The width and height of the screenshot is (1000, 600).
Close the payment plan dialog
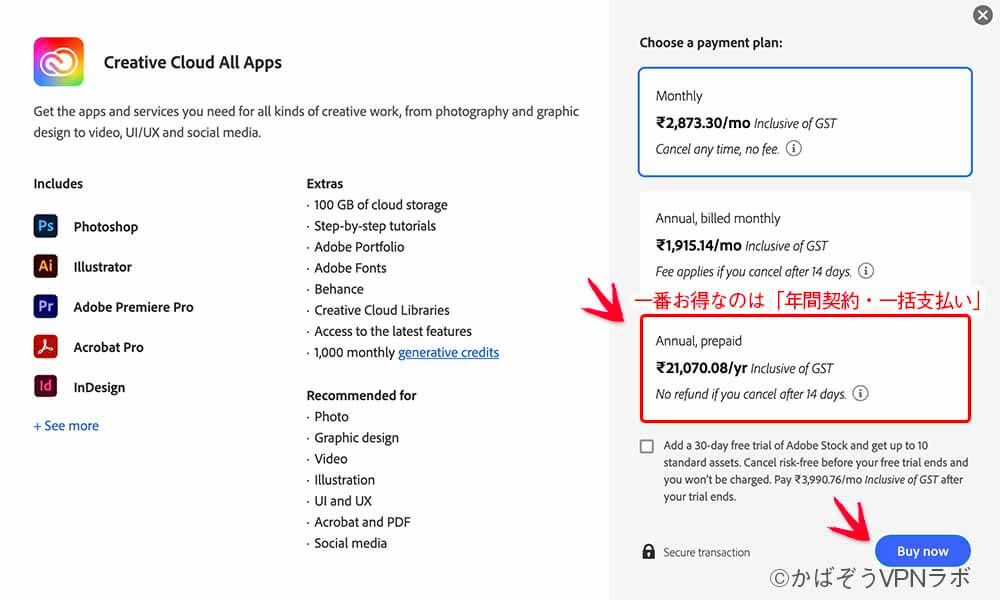click(x=983, y=15)
